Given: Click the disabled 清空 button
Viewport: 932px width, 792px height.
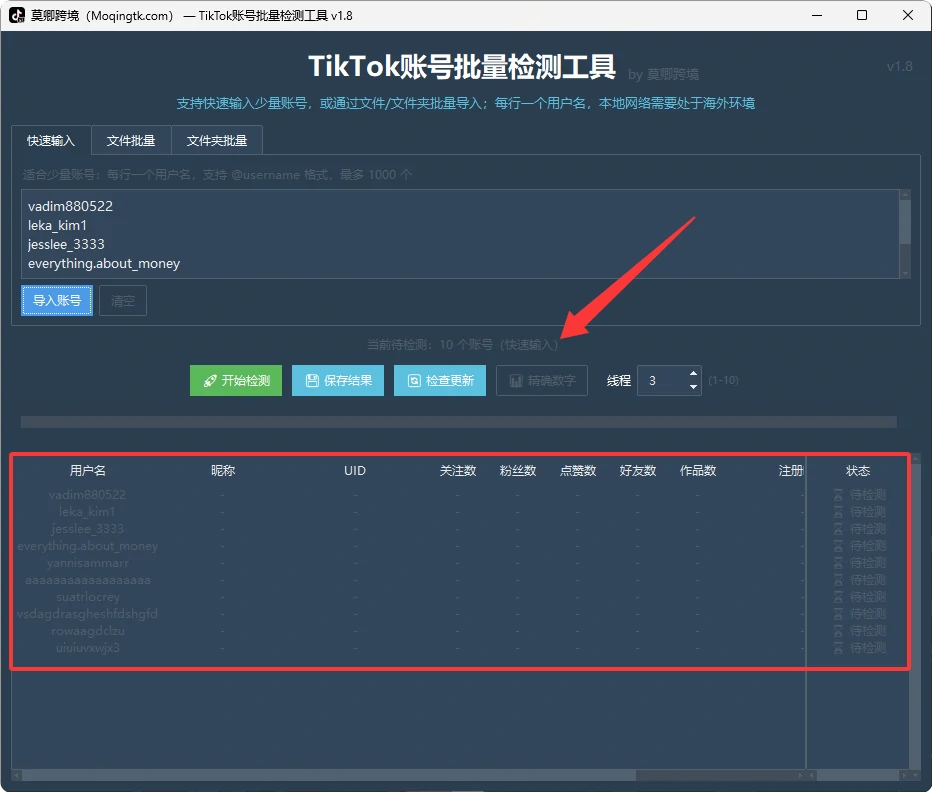Looking at the screenshot, I should (x=123, y=301).
